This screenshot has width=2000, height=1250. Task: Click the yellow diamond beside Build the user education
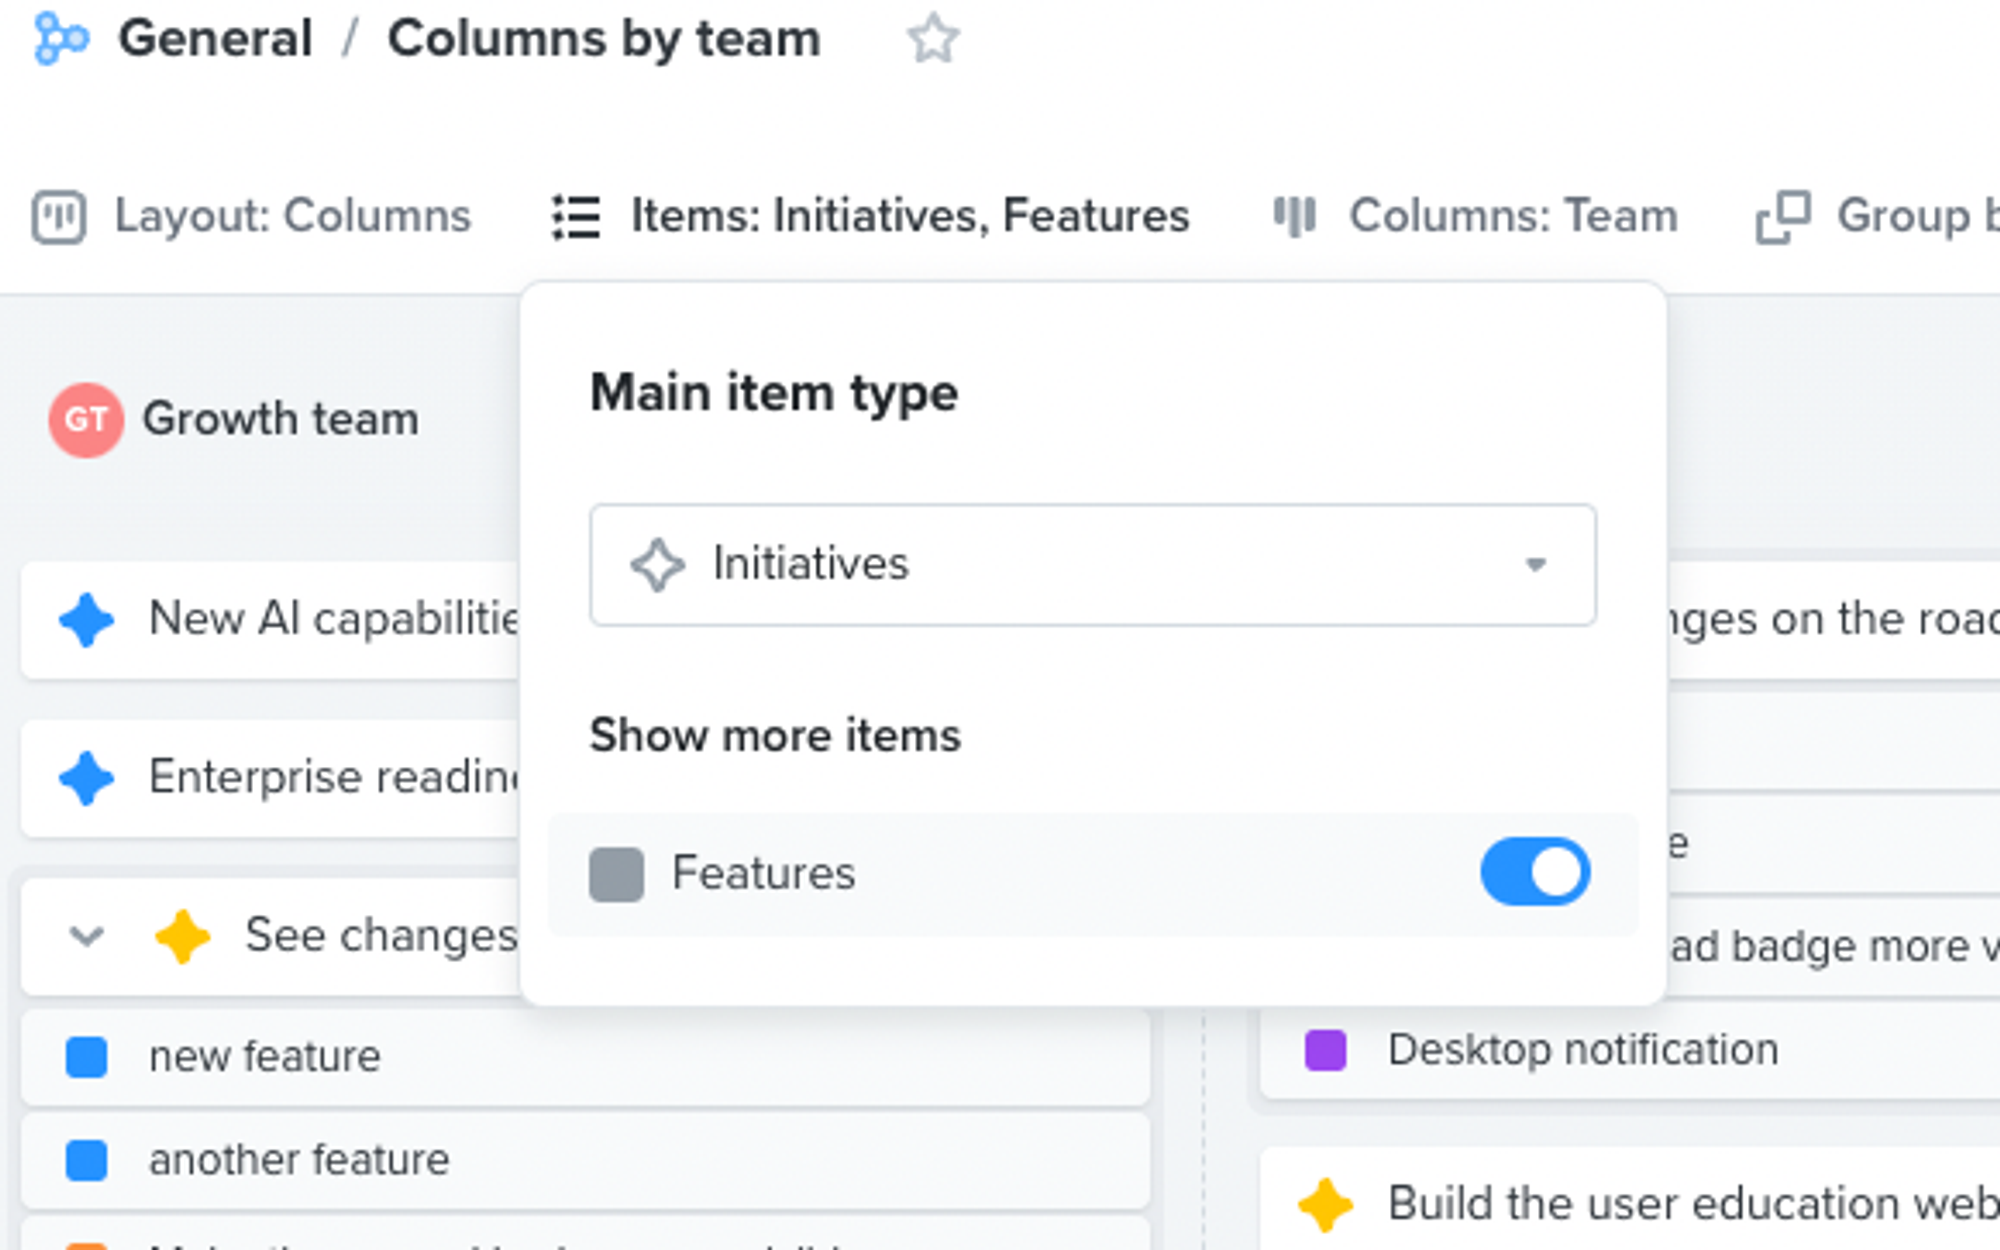point(1324,1203)
